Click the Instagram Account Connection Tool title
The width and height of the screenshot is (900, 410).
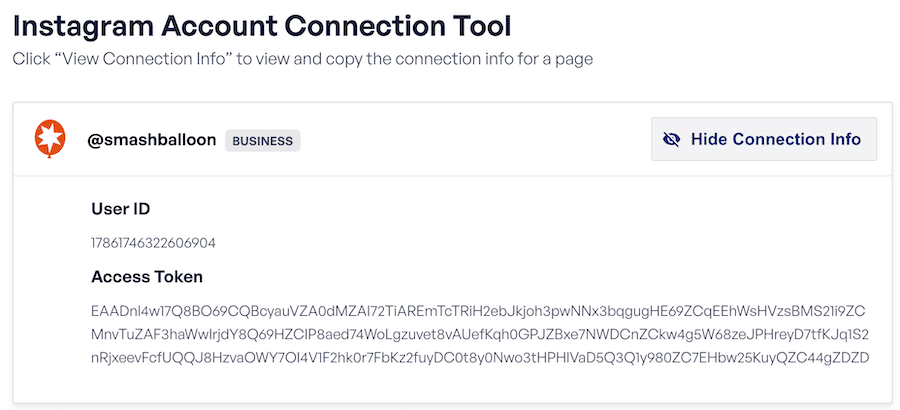(x=262, y=26)
